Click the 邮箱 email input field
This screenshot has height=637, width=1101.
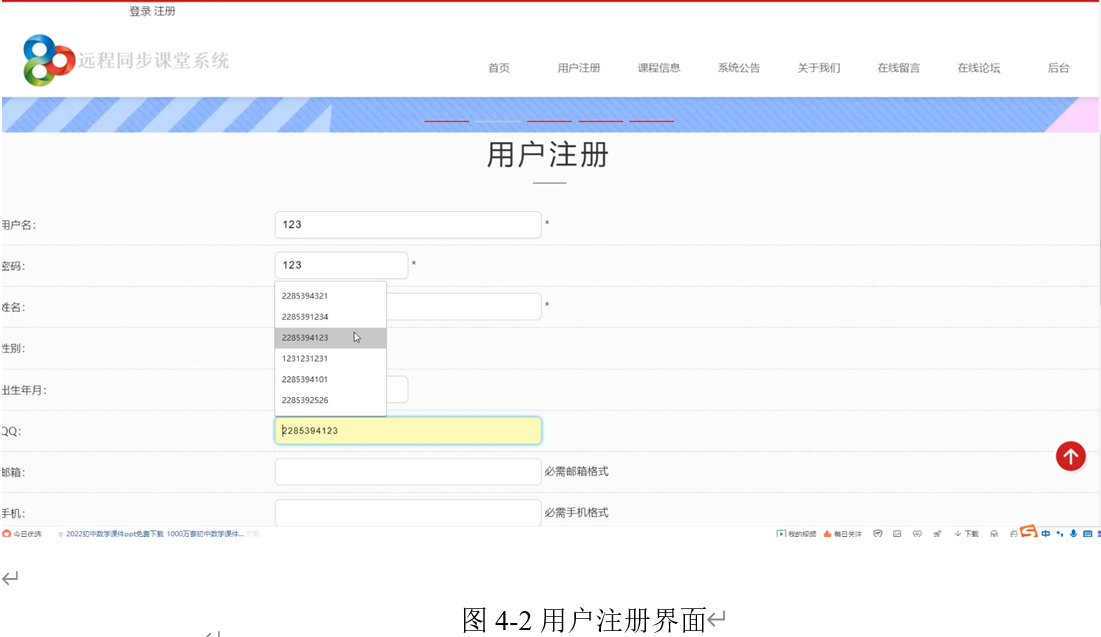coord(407,471)
